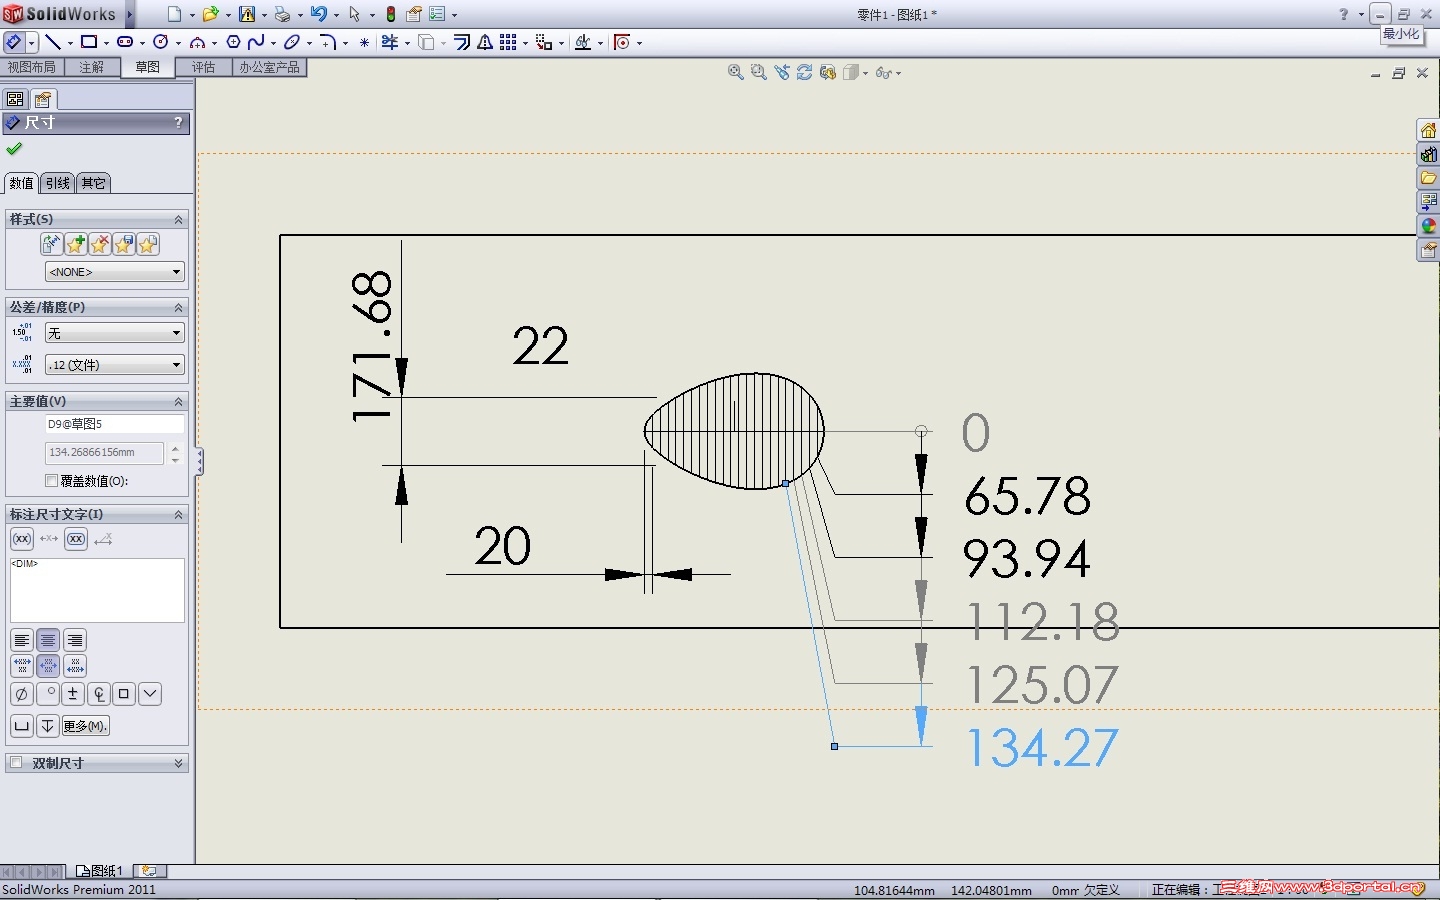Select the Circle sketch tool
The image size is (1440, 900).
click(160, 42)
